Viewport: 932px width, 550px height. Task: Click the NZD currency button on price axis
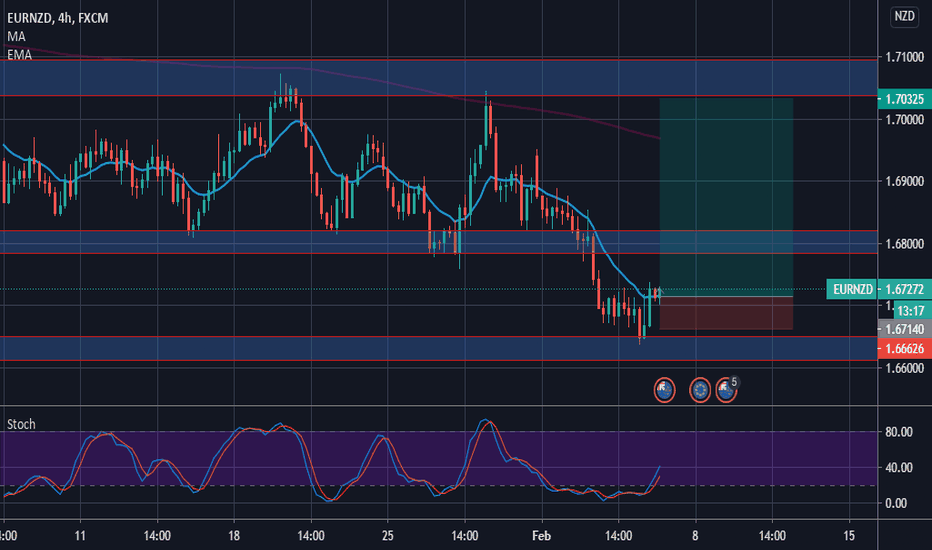tap(904, 16)
